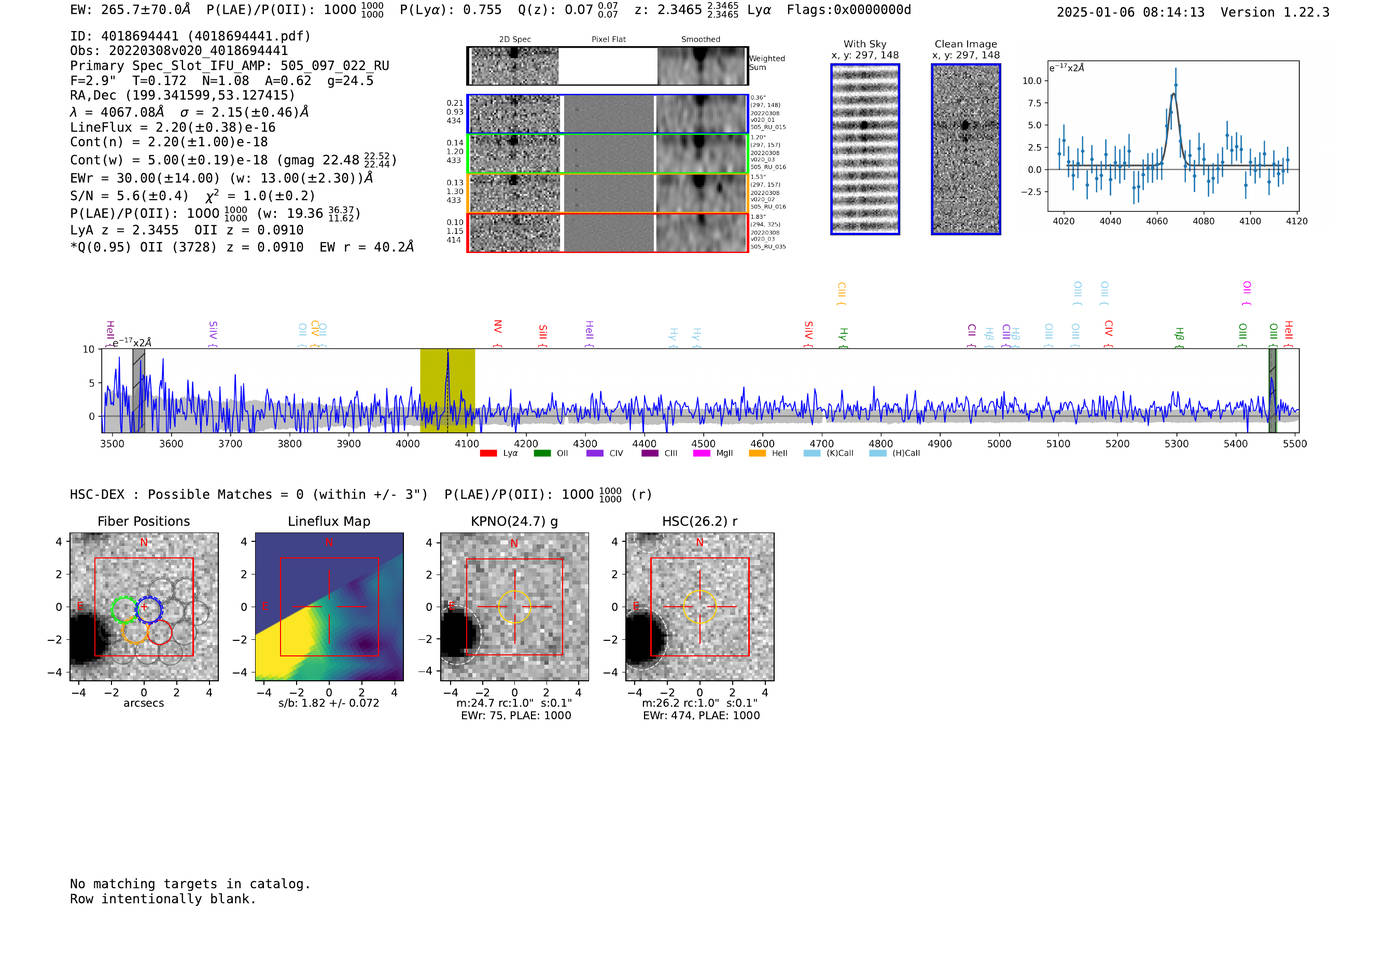Click the green hatched band near 5460Å
Viewport: 1400px width, 953px height.
(x=1272, y=391)
